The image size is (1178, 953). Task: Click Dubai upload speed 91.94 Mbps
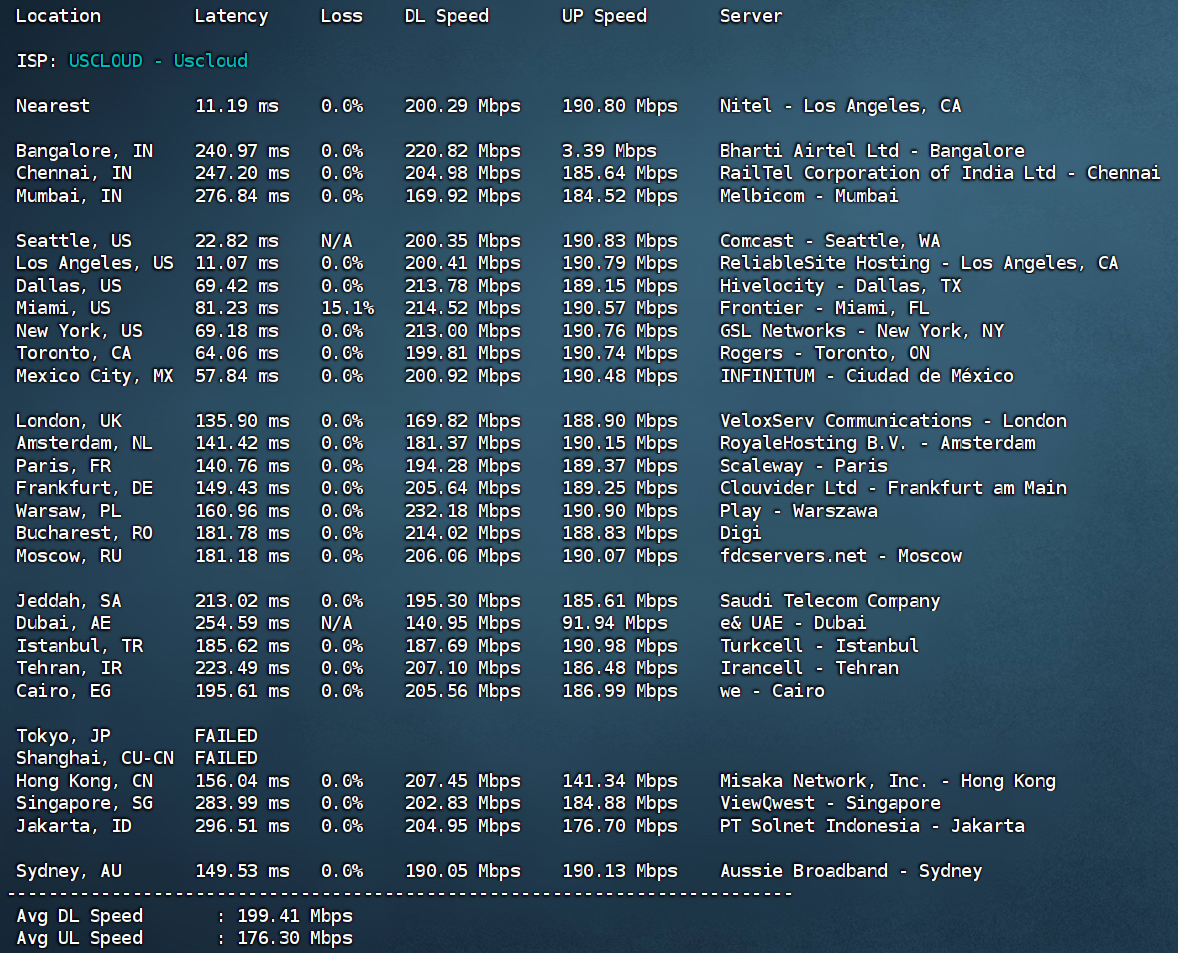click(615, 624)
